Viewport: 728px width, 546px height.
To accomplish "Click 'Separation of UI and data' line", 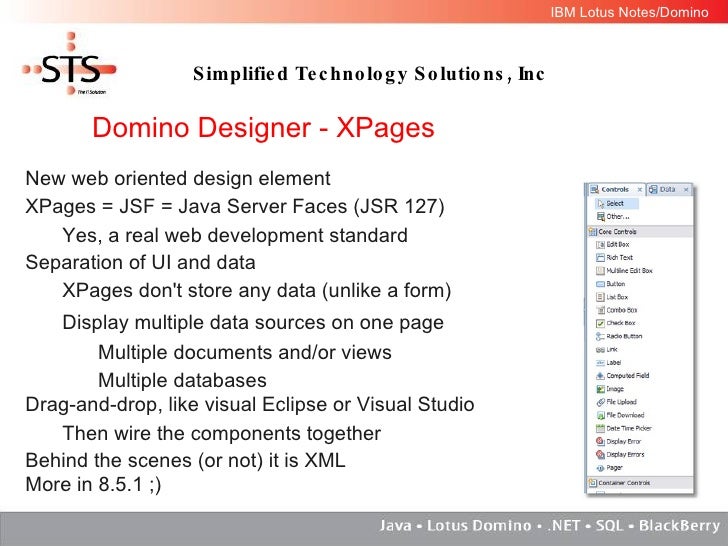I will [x=140, y=262].
